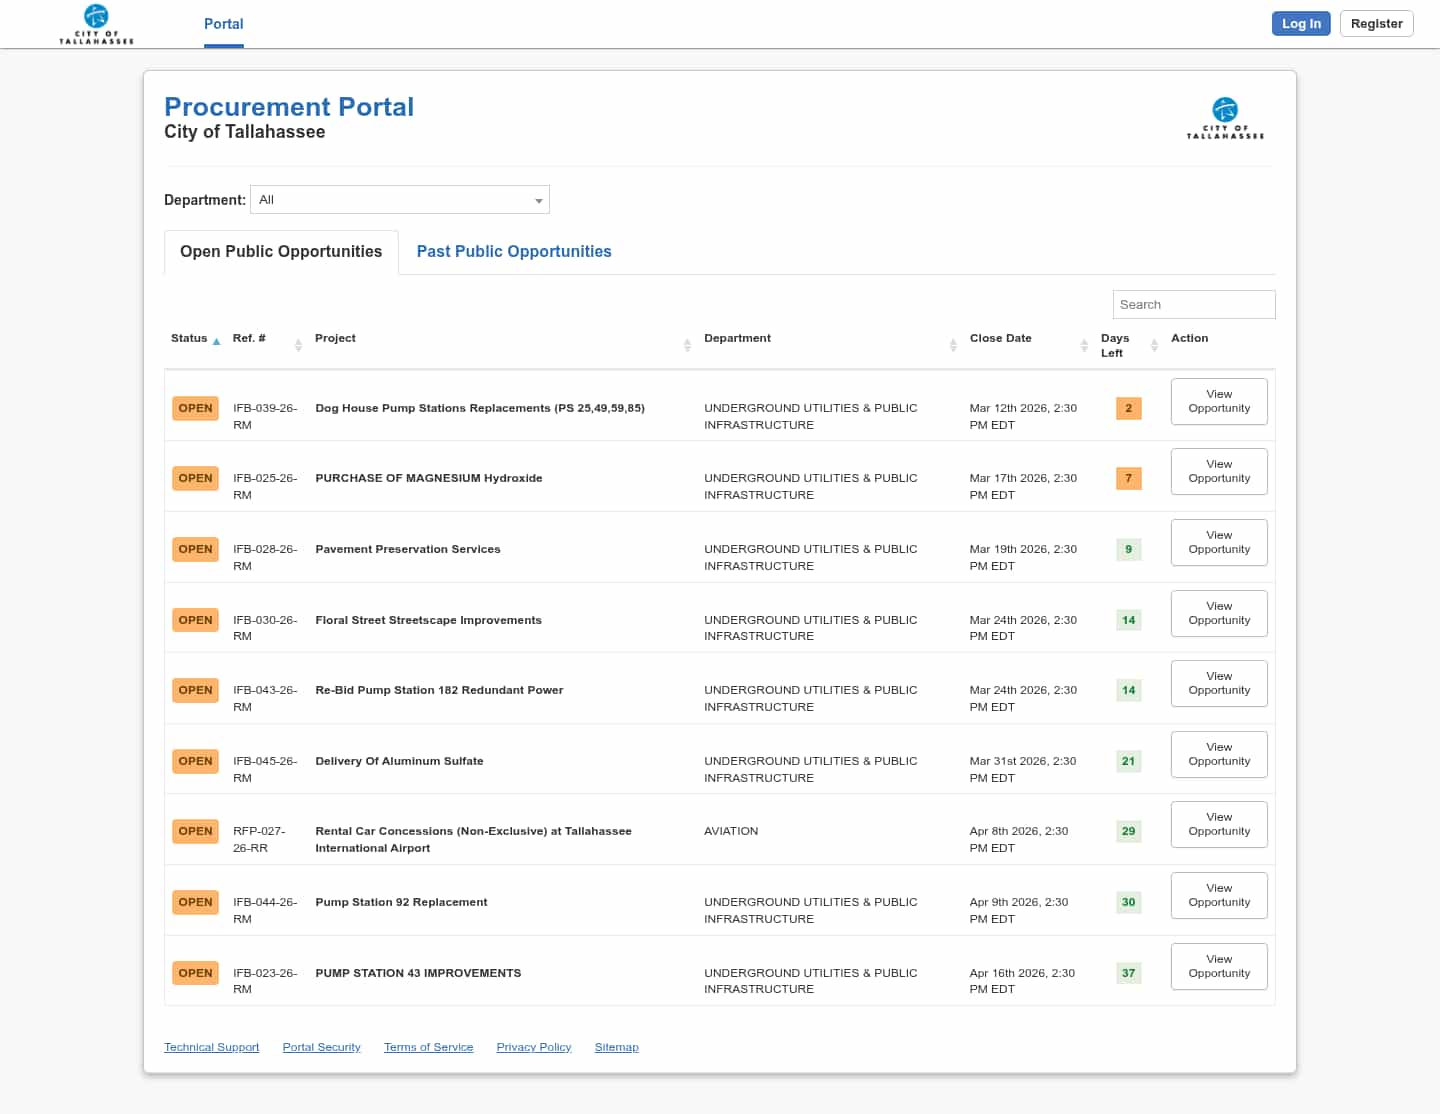Sort table by Department column arrows
The image size is (1440, 1114).
(953, 344)
